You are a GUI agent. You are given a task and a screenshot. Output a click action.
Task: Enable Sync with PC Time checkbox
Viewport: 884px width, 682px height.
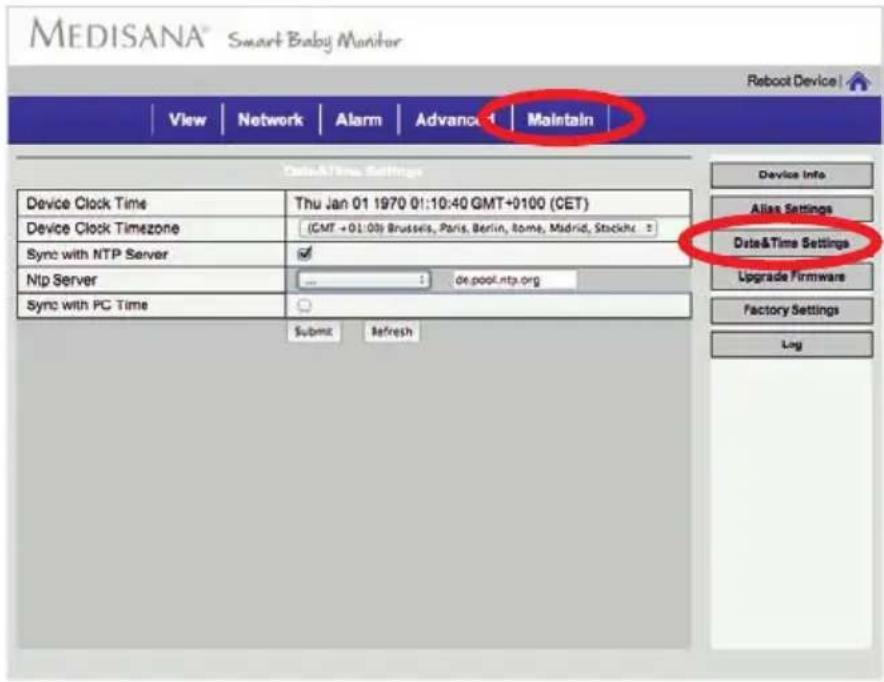[x=304, y=305]
